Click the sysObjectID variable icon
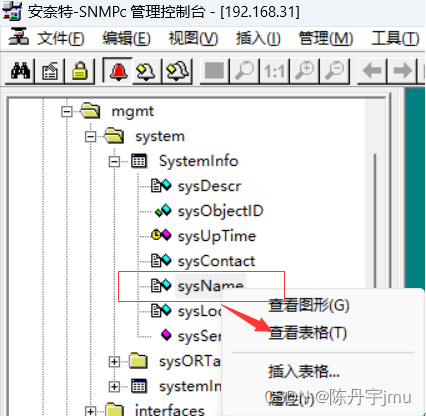The width and height of the screenshot is (426, 416). point(163,211)
